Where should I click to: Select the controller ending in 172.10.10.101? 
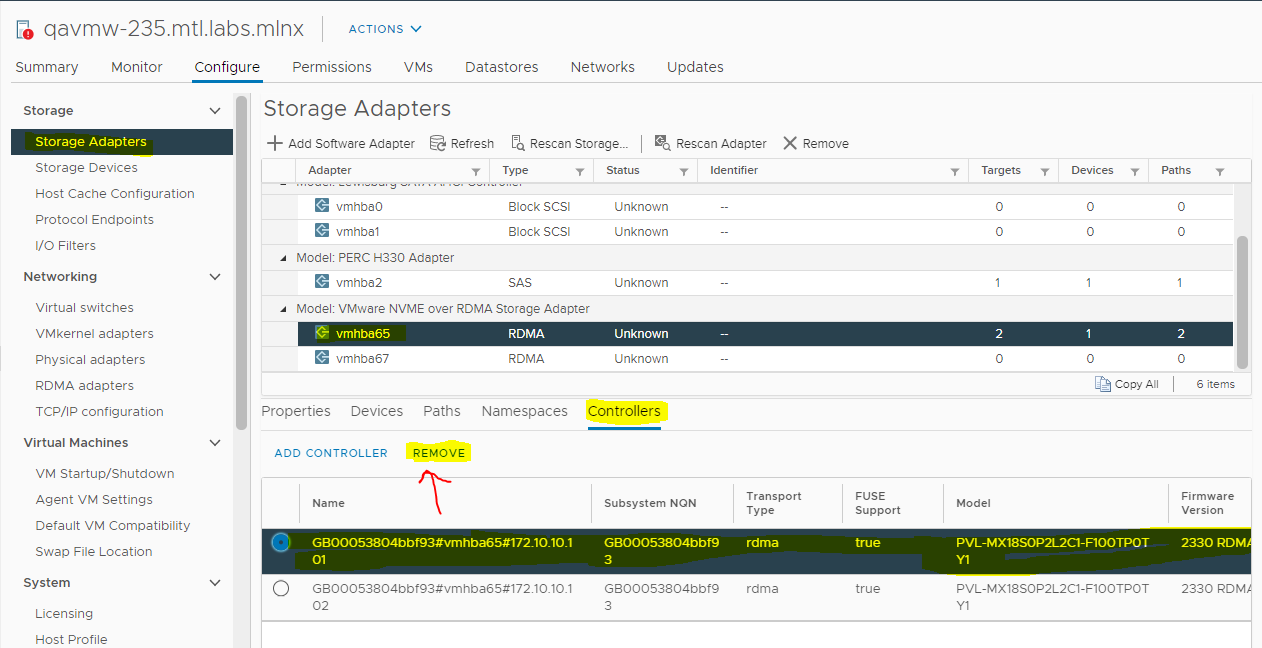point(281,542)
